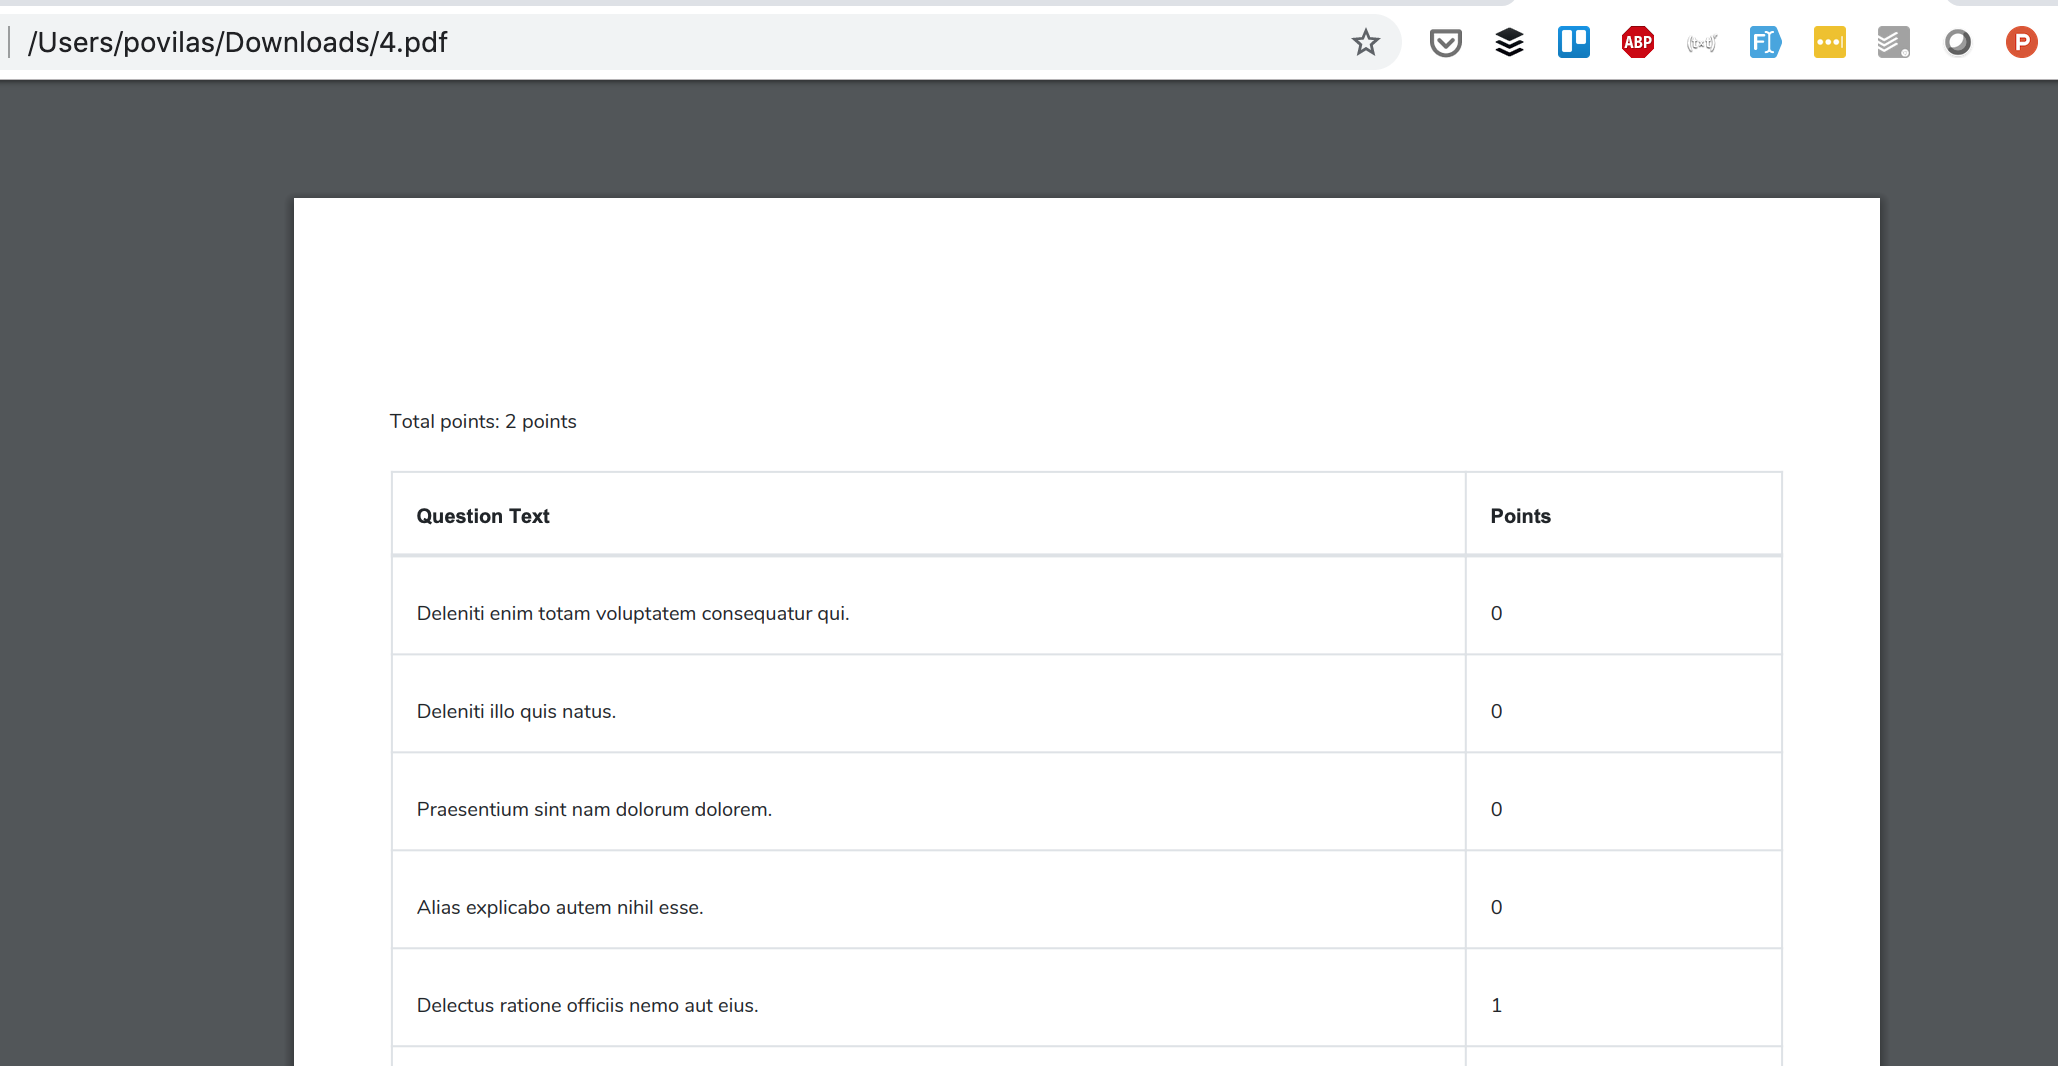Click the orange P extension icon
2058x1066 pixels.
2021,42
